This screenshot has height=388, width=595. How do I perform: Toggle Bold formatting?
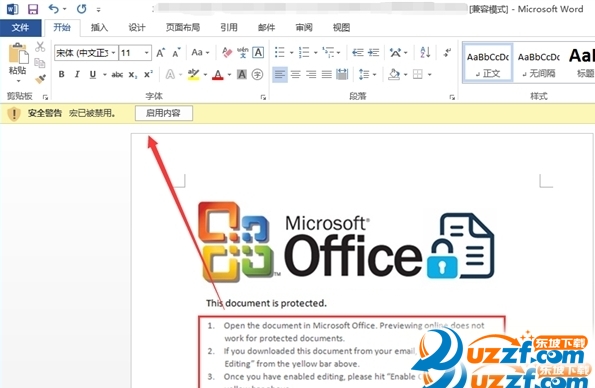[61, 74]
